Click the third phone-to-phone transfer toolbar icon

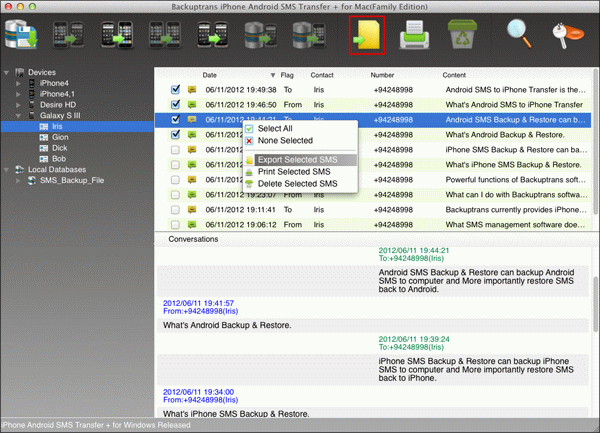click(x=165, y=35)
